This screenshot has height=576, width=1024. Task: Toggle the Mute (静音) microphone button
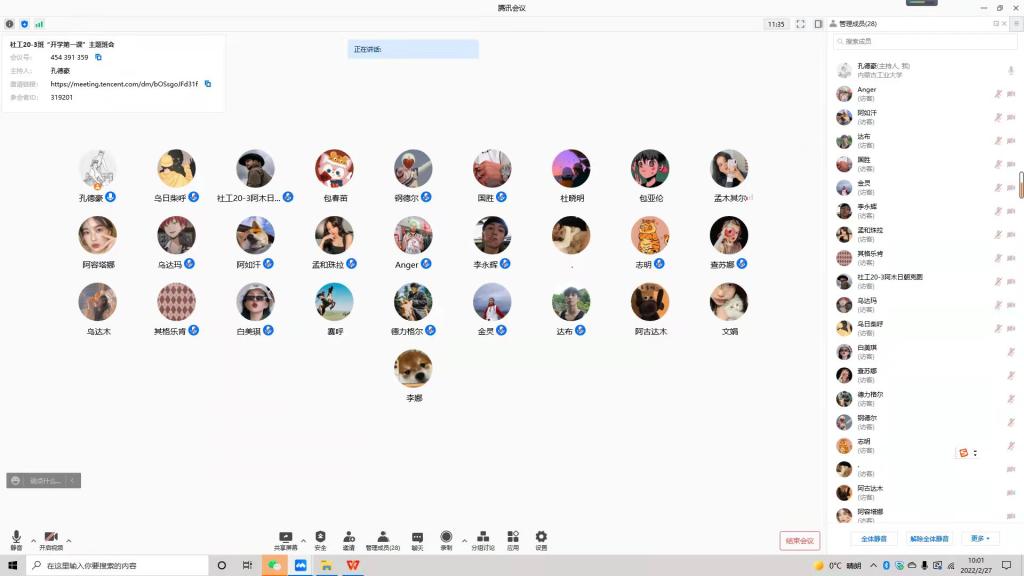coord(16,538)
